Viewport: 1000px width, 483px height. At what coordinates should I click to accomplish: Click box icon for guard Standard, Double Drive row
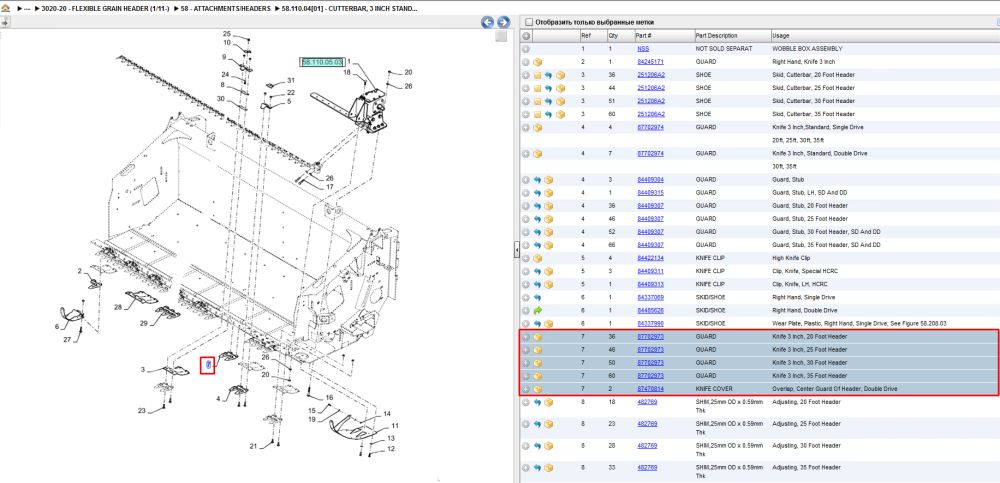538,154
